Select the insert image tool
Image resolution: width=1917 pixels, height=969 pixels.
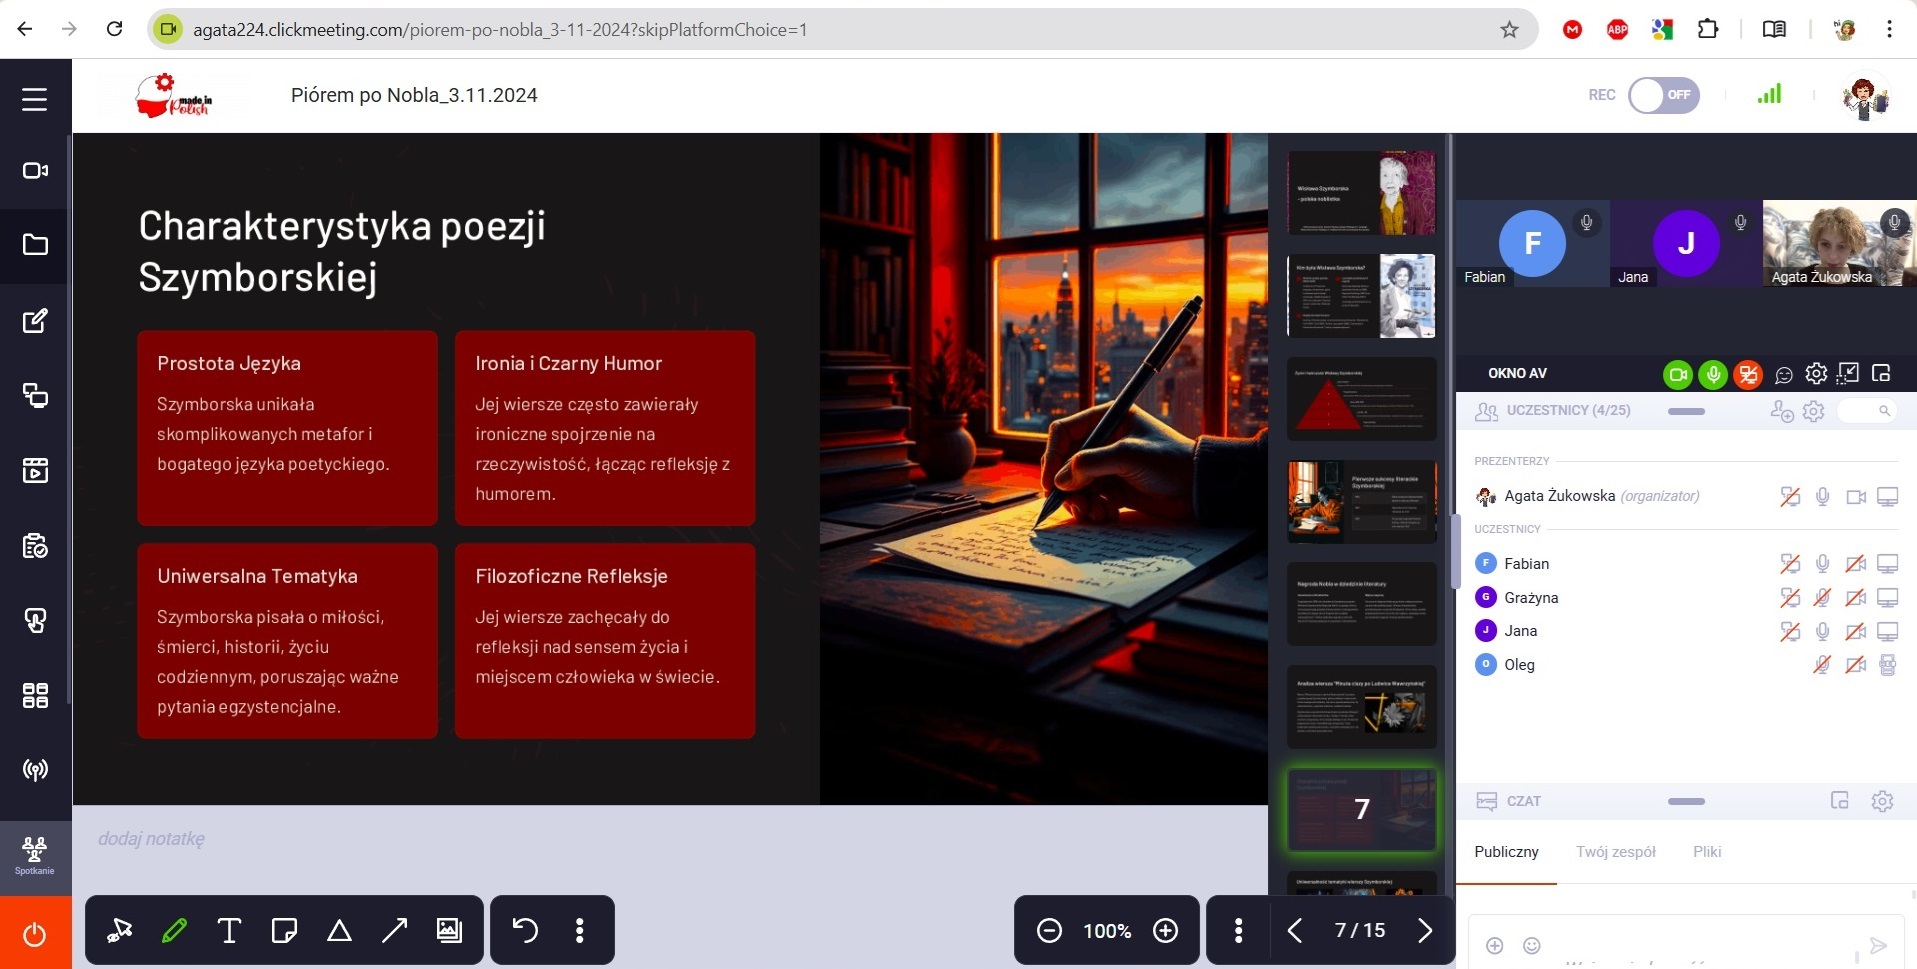(x=449, y=931)
